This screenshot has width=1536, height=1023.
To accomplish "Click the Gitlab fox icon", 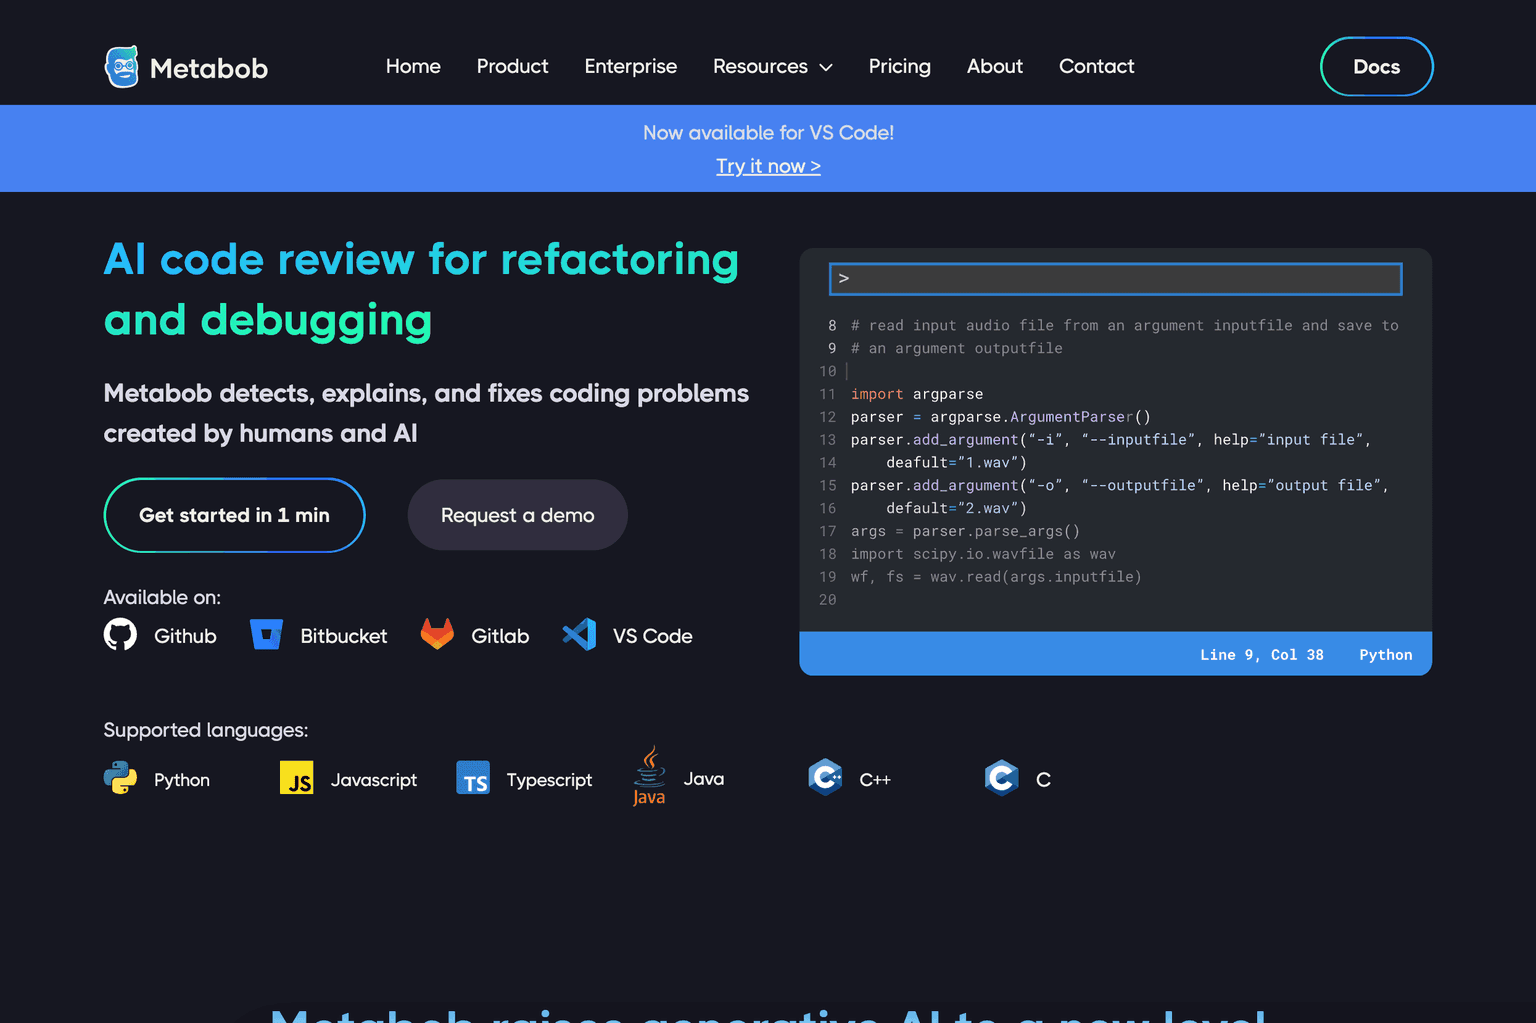I will [437, 634].
